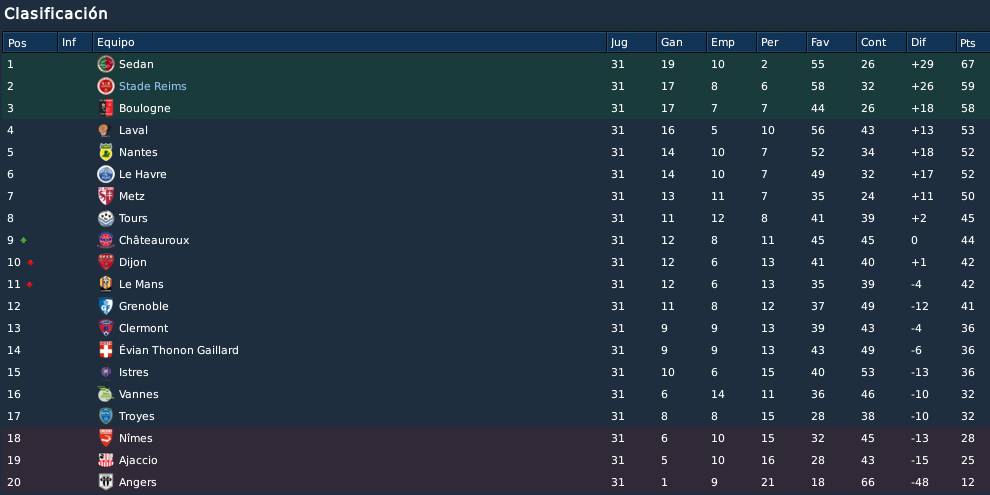The height and width of the screenshot is (495, 990).
Task: Click the green up arrow beside Châteauroux
Action: pos(24,240)
